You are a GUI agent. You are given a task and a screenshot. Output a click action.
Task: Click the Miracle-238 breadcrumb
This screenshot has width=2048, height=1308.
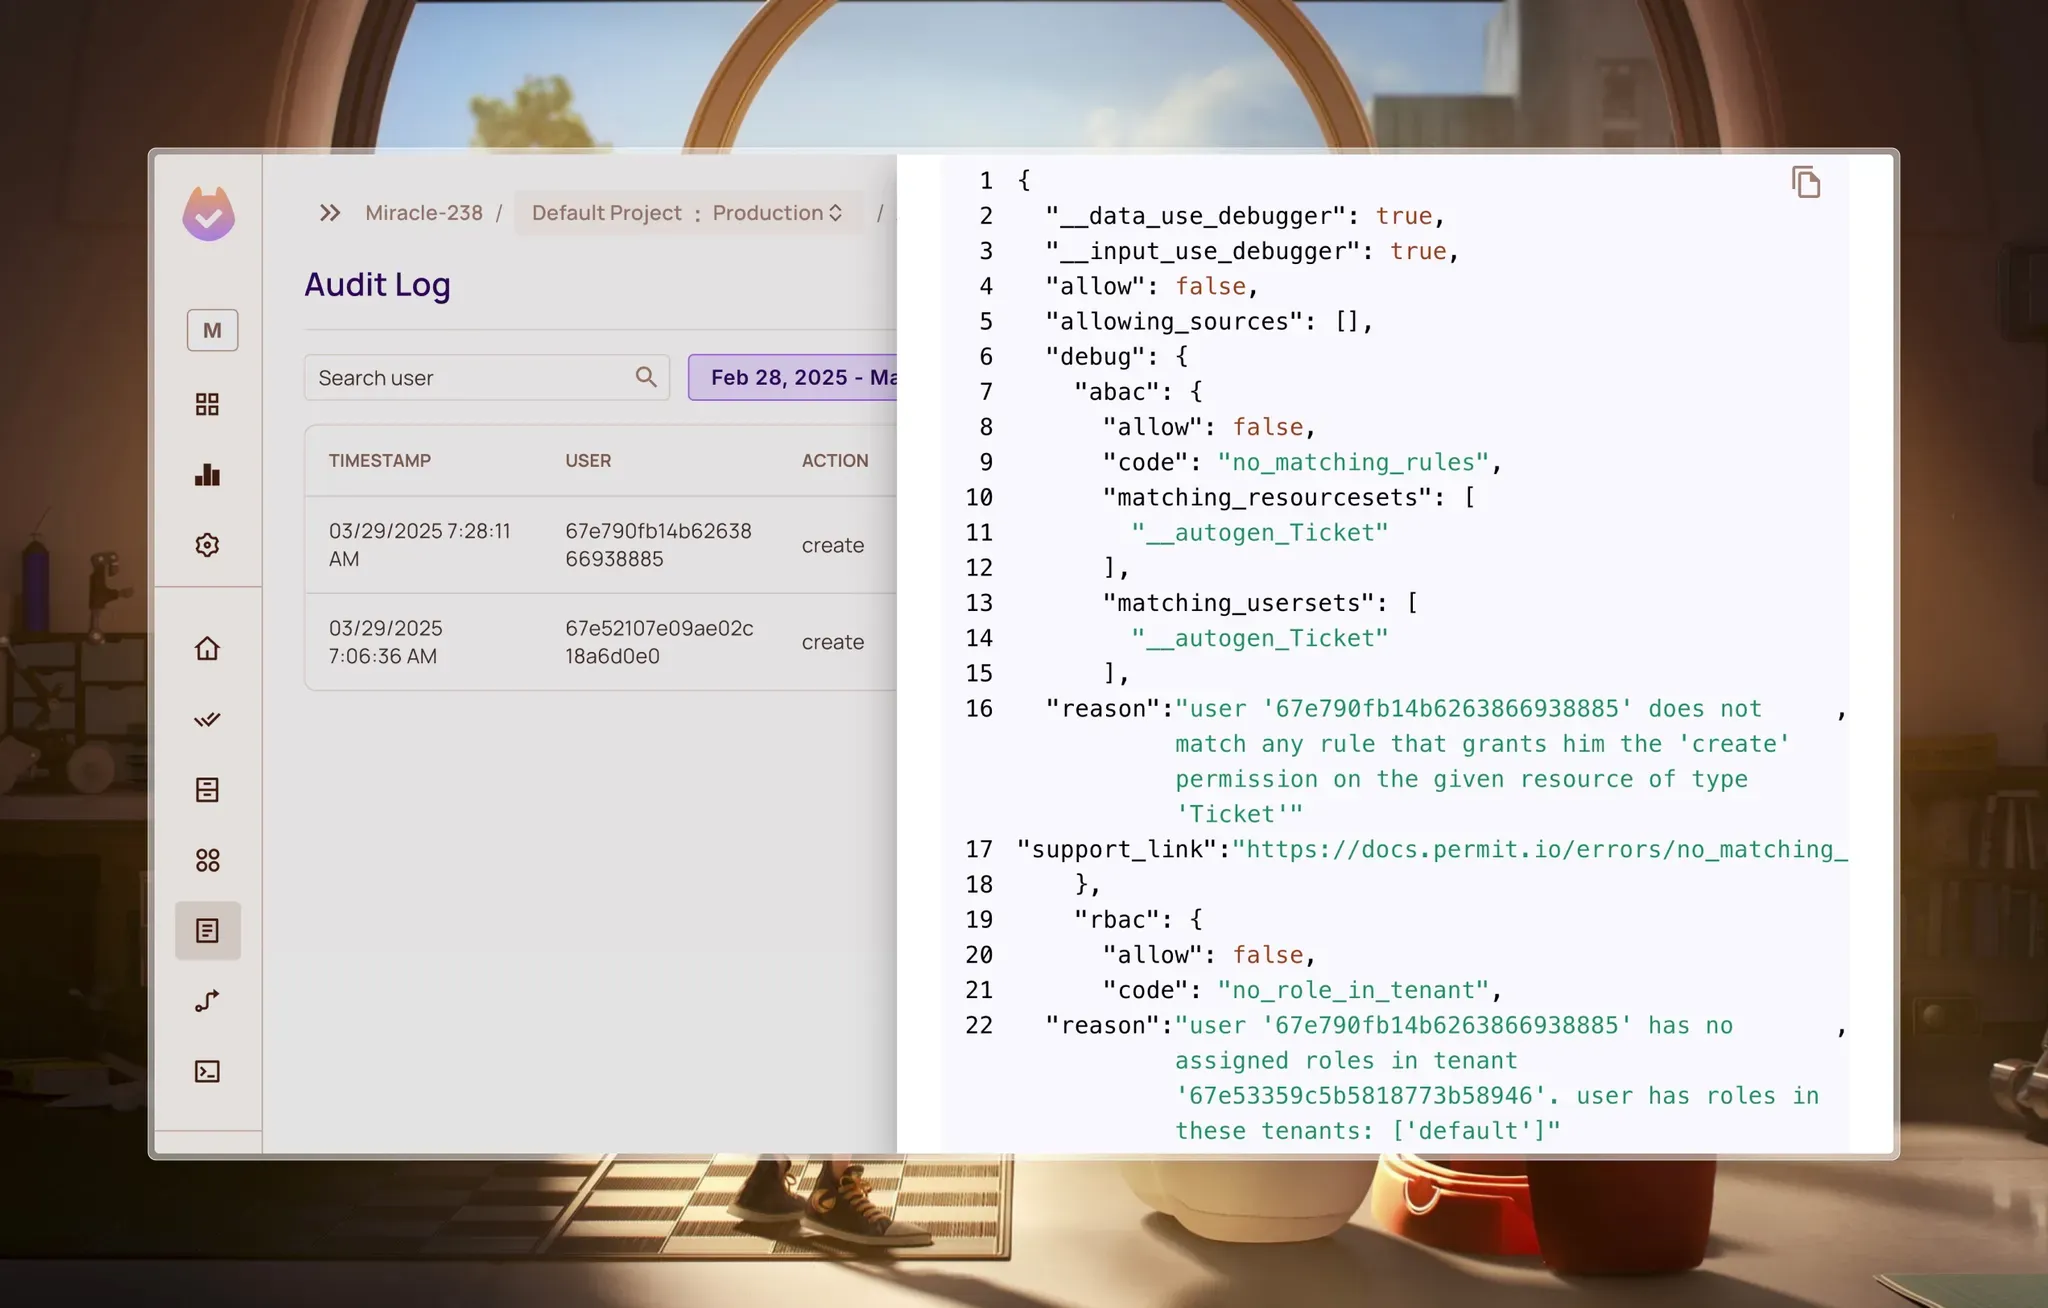[424, 213]
